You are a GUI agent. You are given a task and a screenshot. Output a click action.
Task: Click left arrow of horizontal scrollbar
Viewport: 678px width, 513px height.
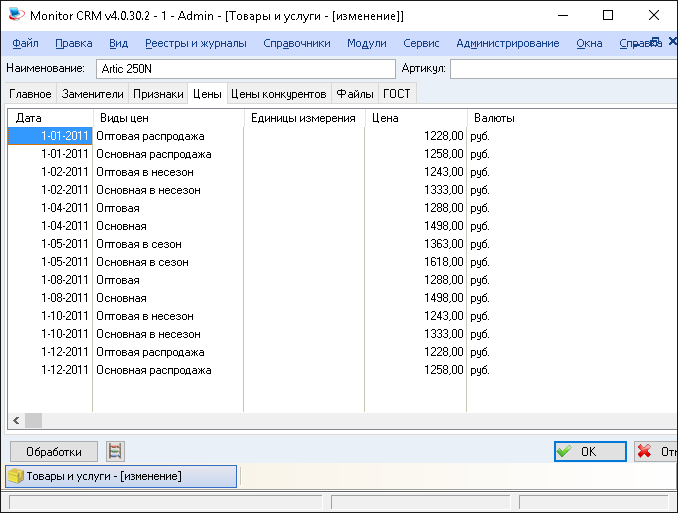point(16,421)
